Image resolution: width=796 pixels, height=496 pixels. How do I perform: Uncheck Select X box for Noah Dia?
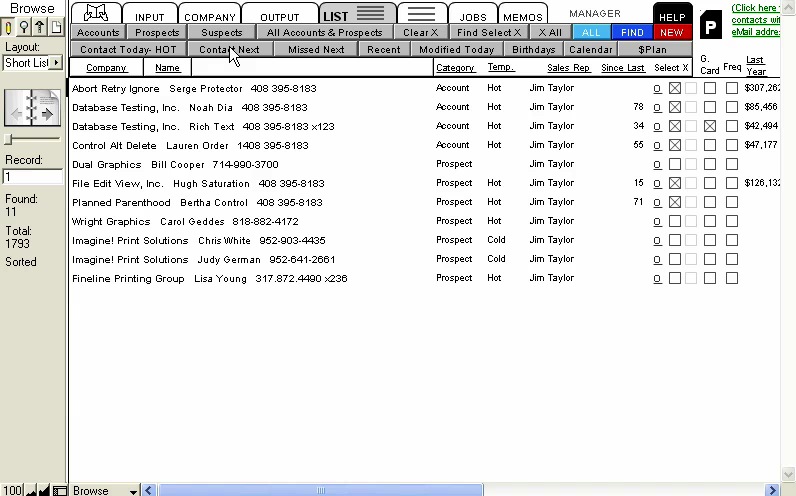click(x=675, y=107)
